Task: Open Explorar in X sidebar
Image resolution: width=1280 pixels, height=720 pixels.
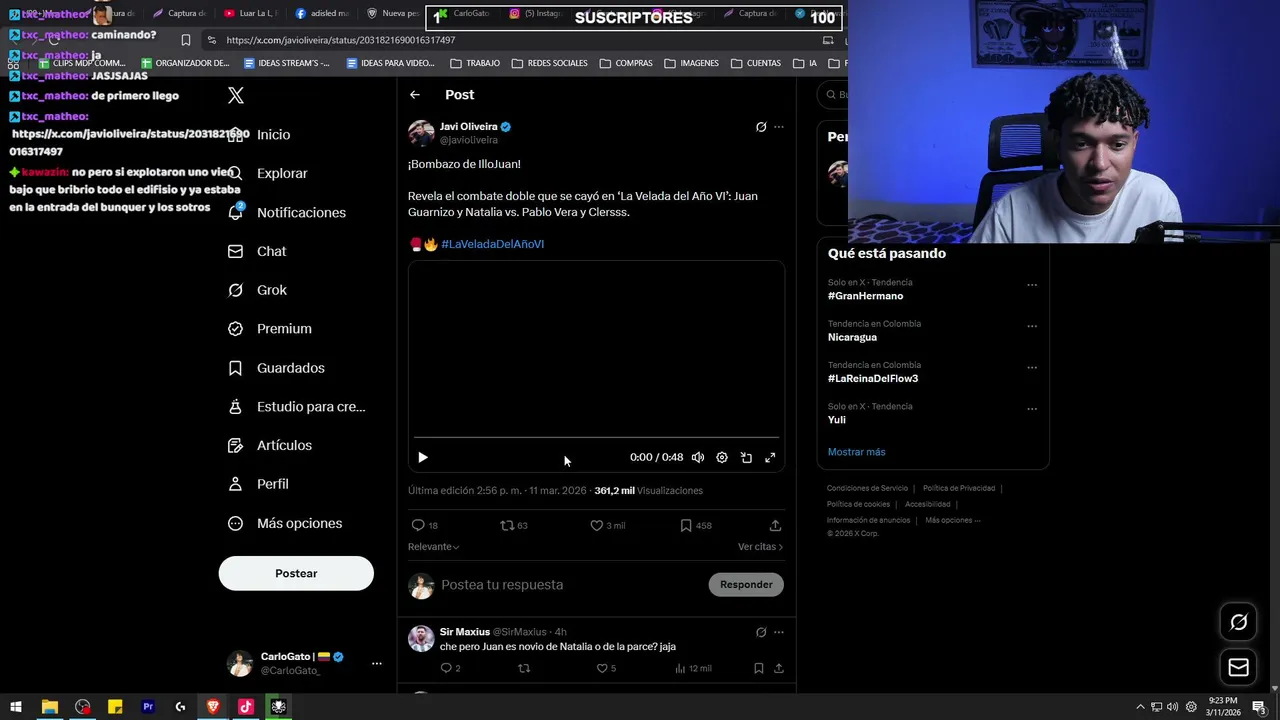Action: coord(282,173)
